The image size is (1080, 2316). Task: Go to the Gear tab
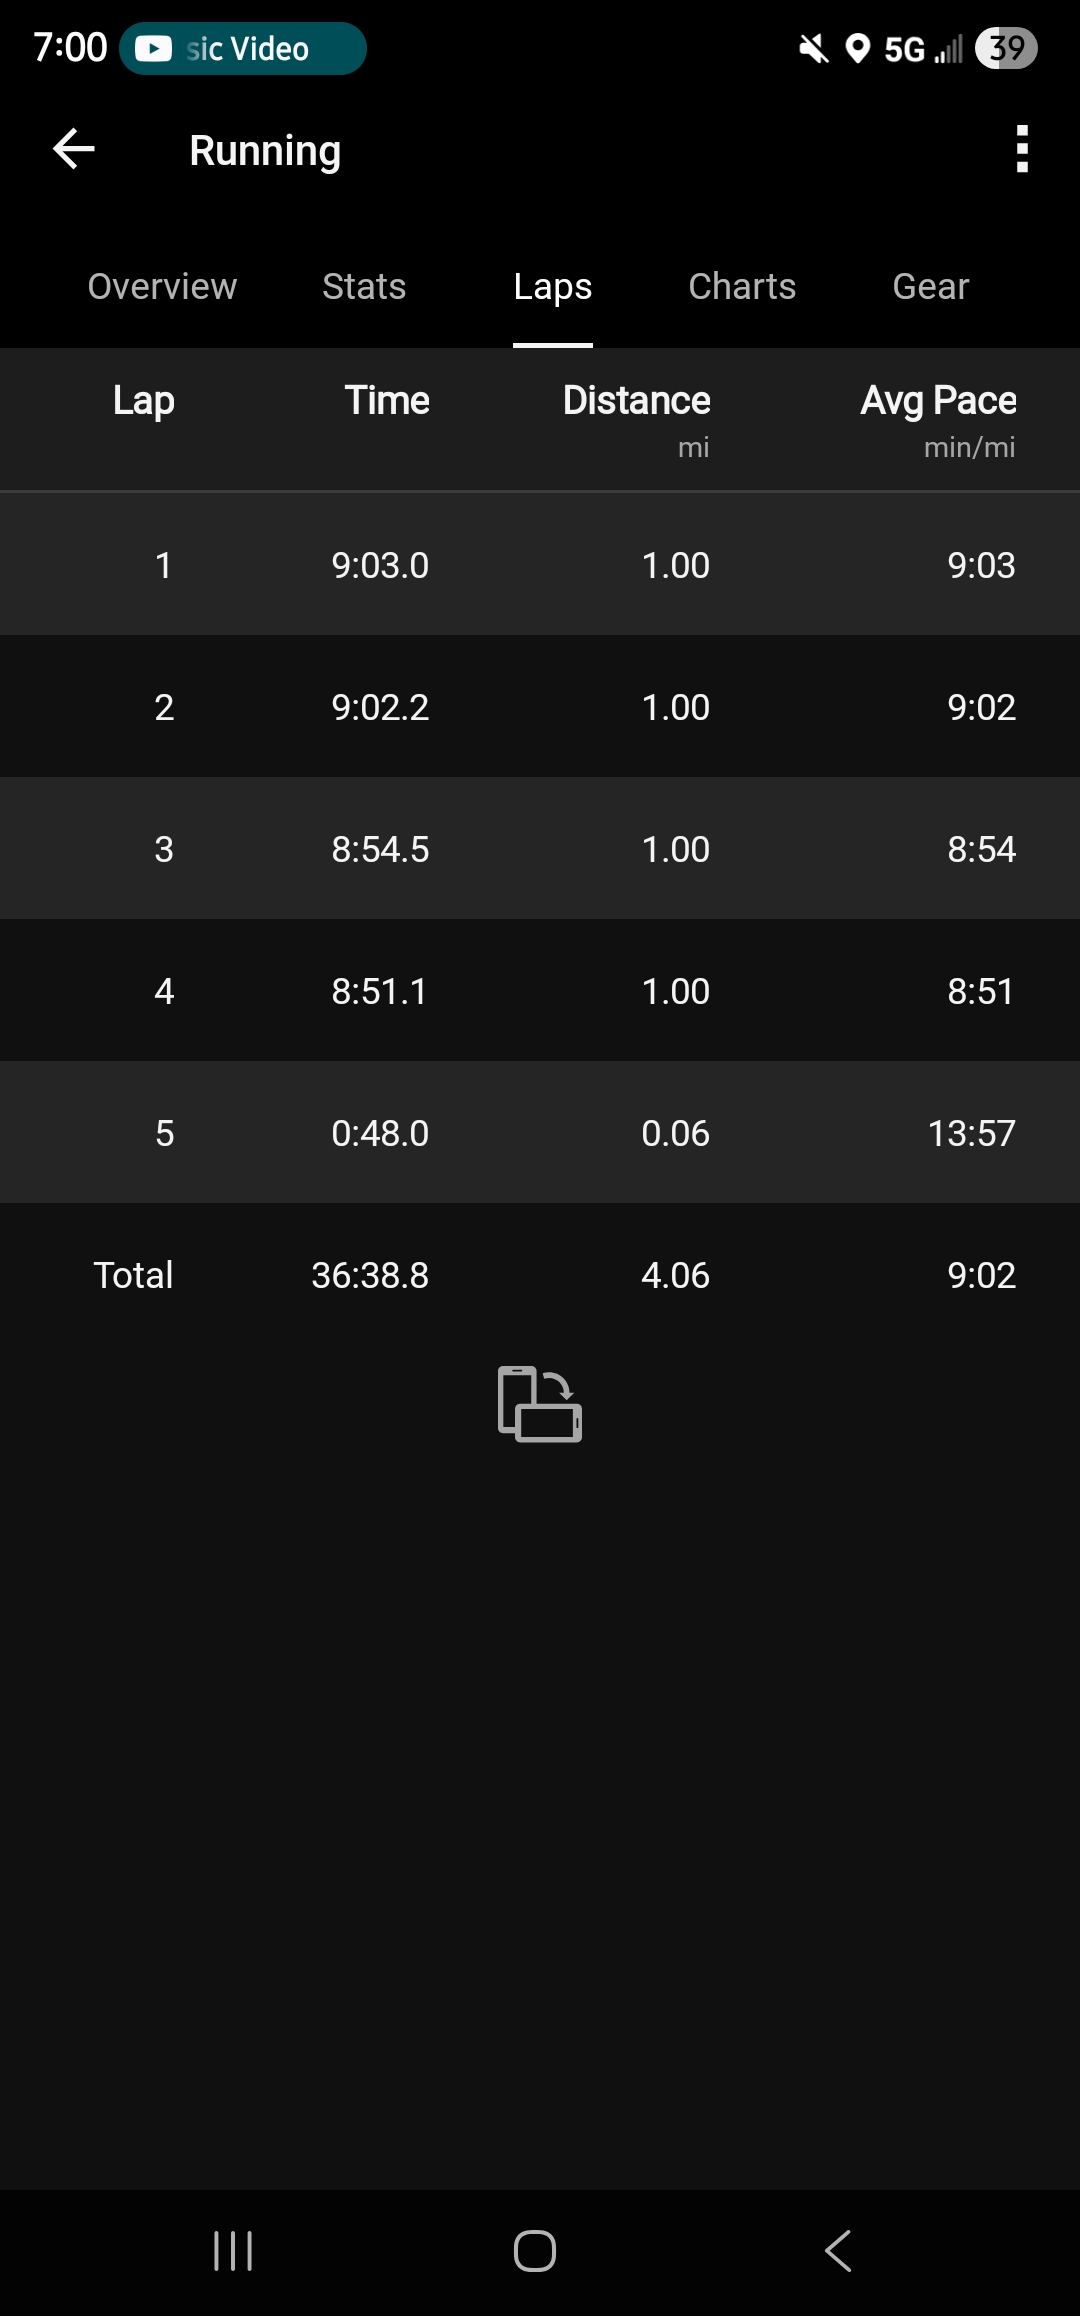[x=930, y=287]
